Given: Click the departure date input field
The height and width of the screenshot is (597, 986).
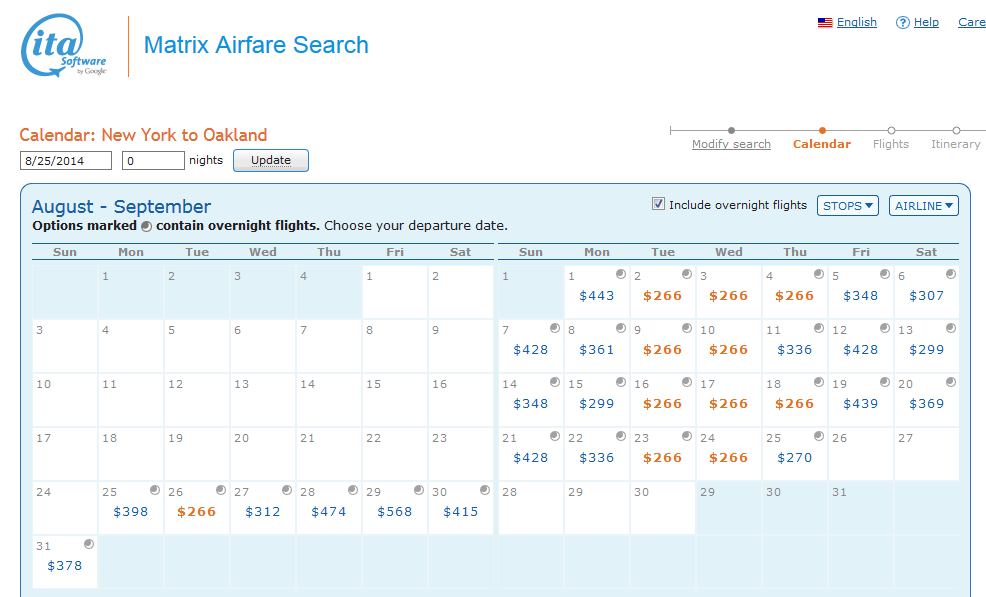Looking at the screenshot, I should pyautogui.click(x=65, y=160).
